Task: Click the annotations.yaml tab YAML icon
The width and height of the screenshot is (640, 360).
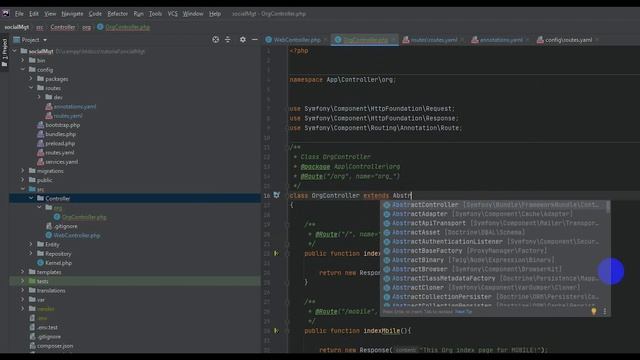Action: point(475,40)
